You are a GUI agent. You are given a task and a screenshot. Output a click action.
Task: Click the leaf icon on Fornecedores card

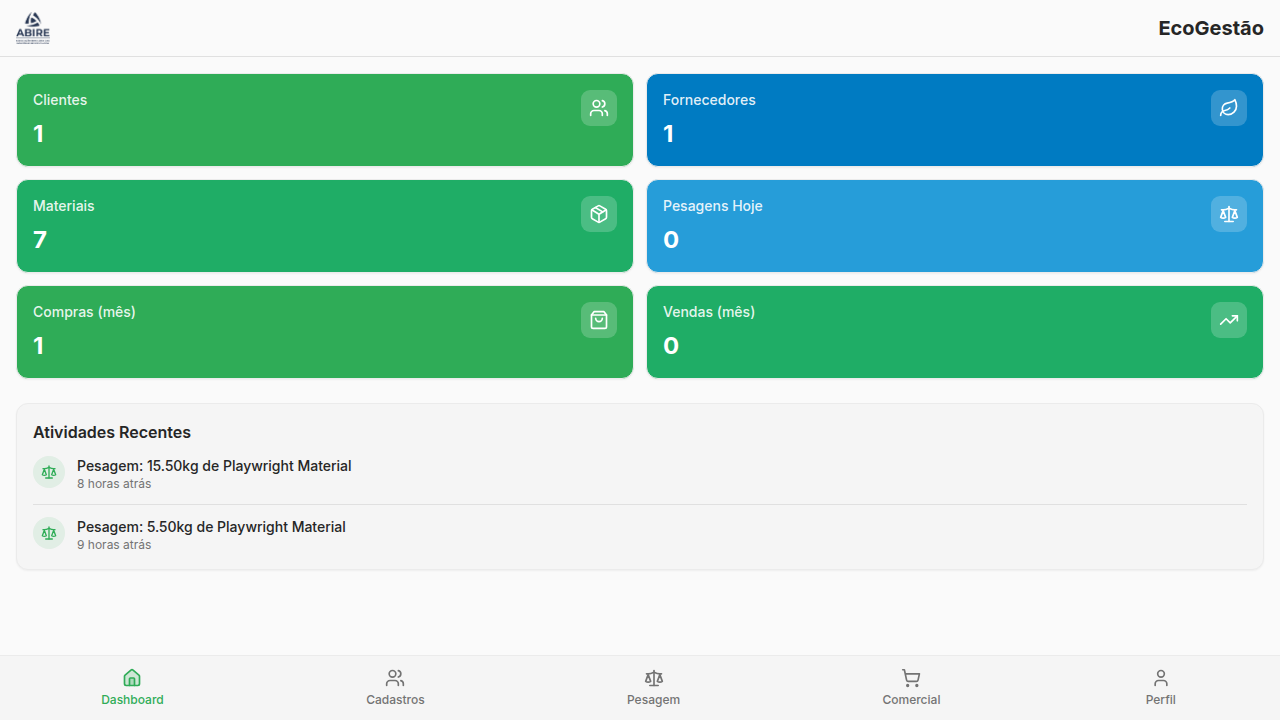(1228, 108)
